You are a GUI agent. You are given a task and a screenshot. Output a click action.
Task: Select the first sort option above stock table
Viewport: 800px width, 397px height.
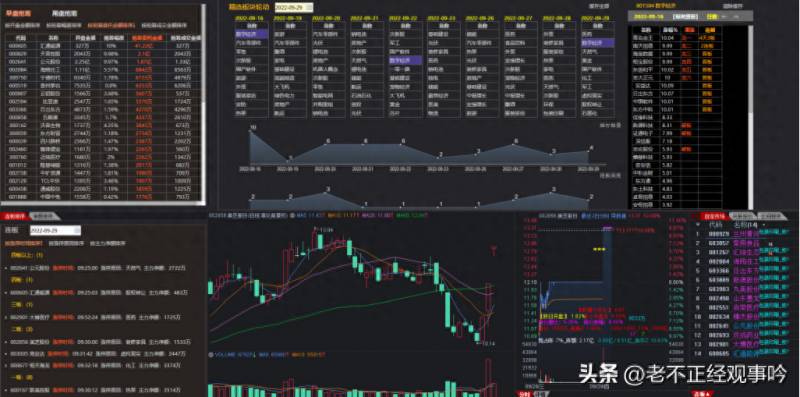click(x=22, y=25)
